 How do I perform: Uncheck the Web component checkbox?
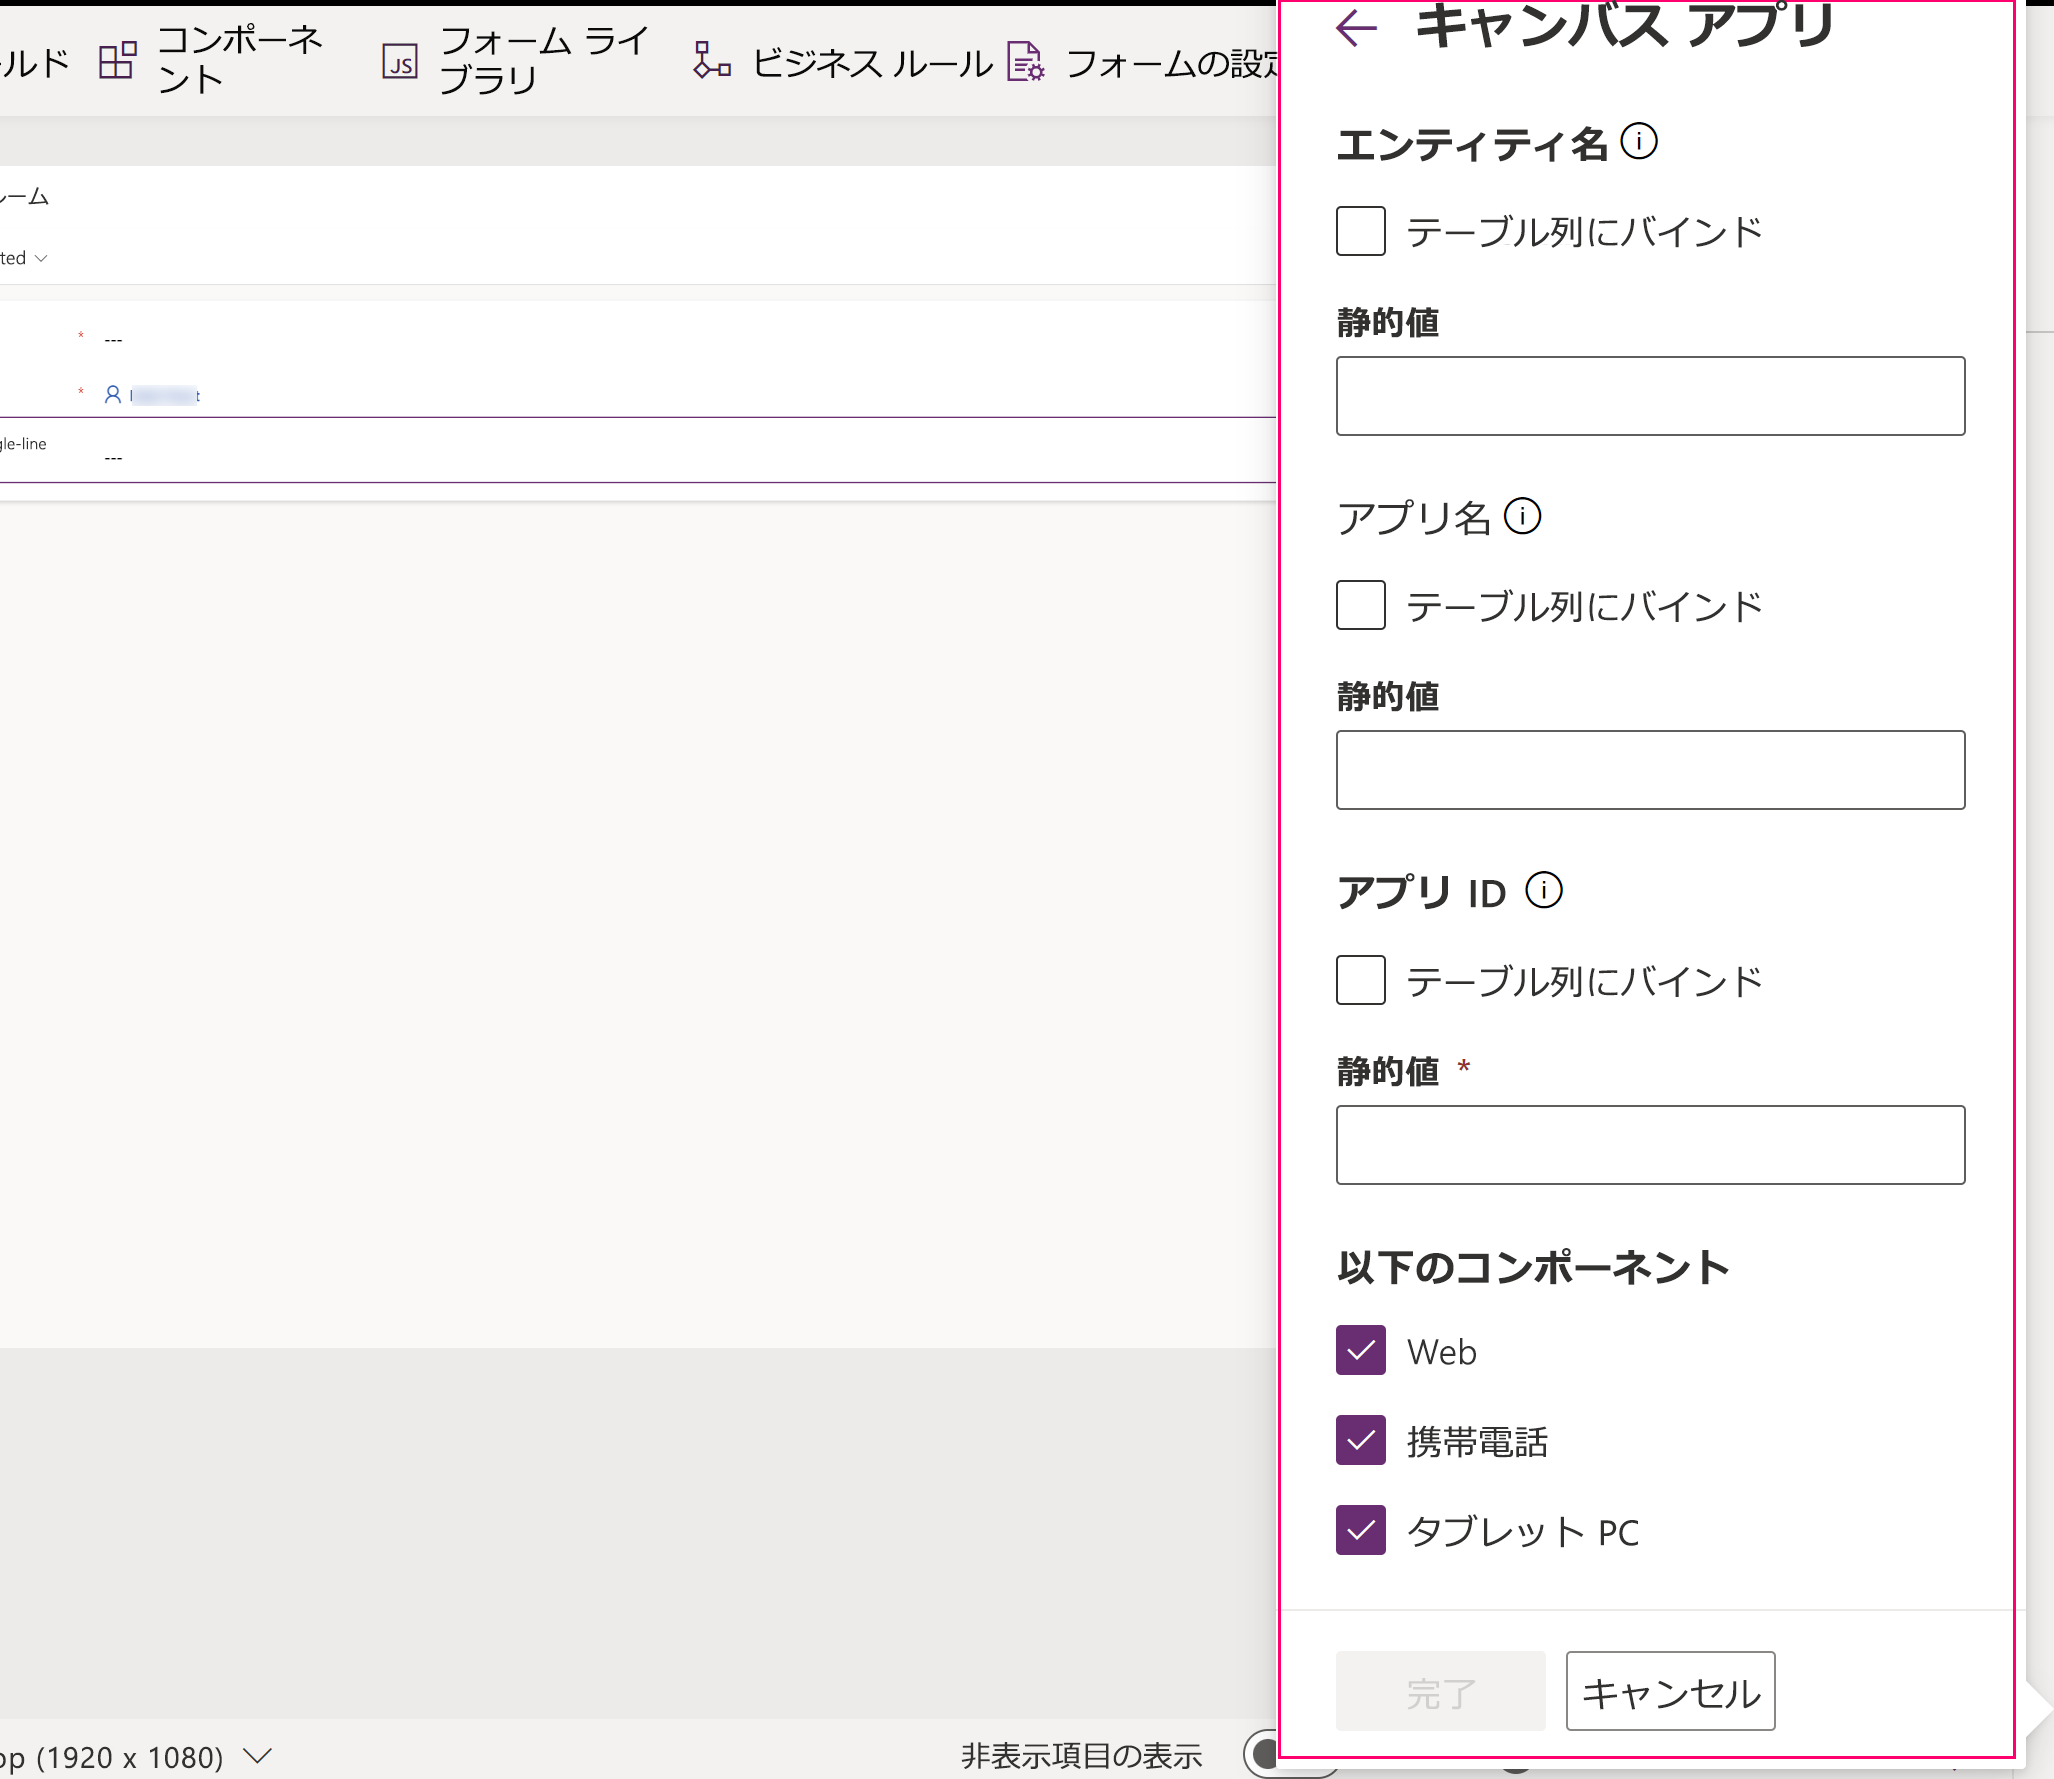pos(1361,1350)
